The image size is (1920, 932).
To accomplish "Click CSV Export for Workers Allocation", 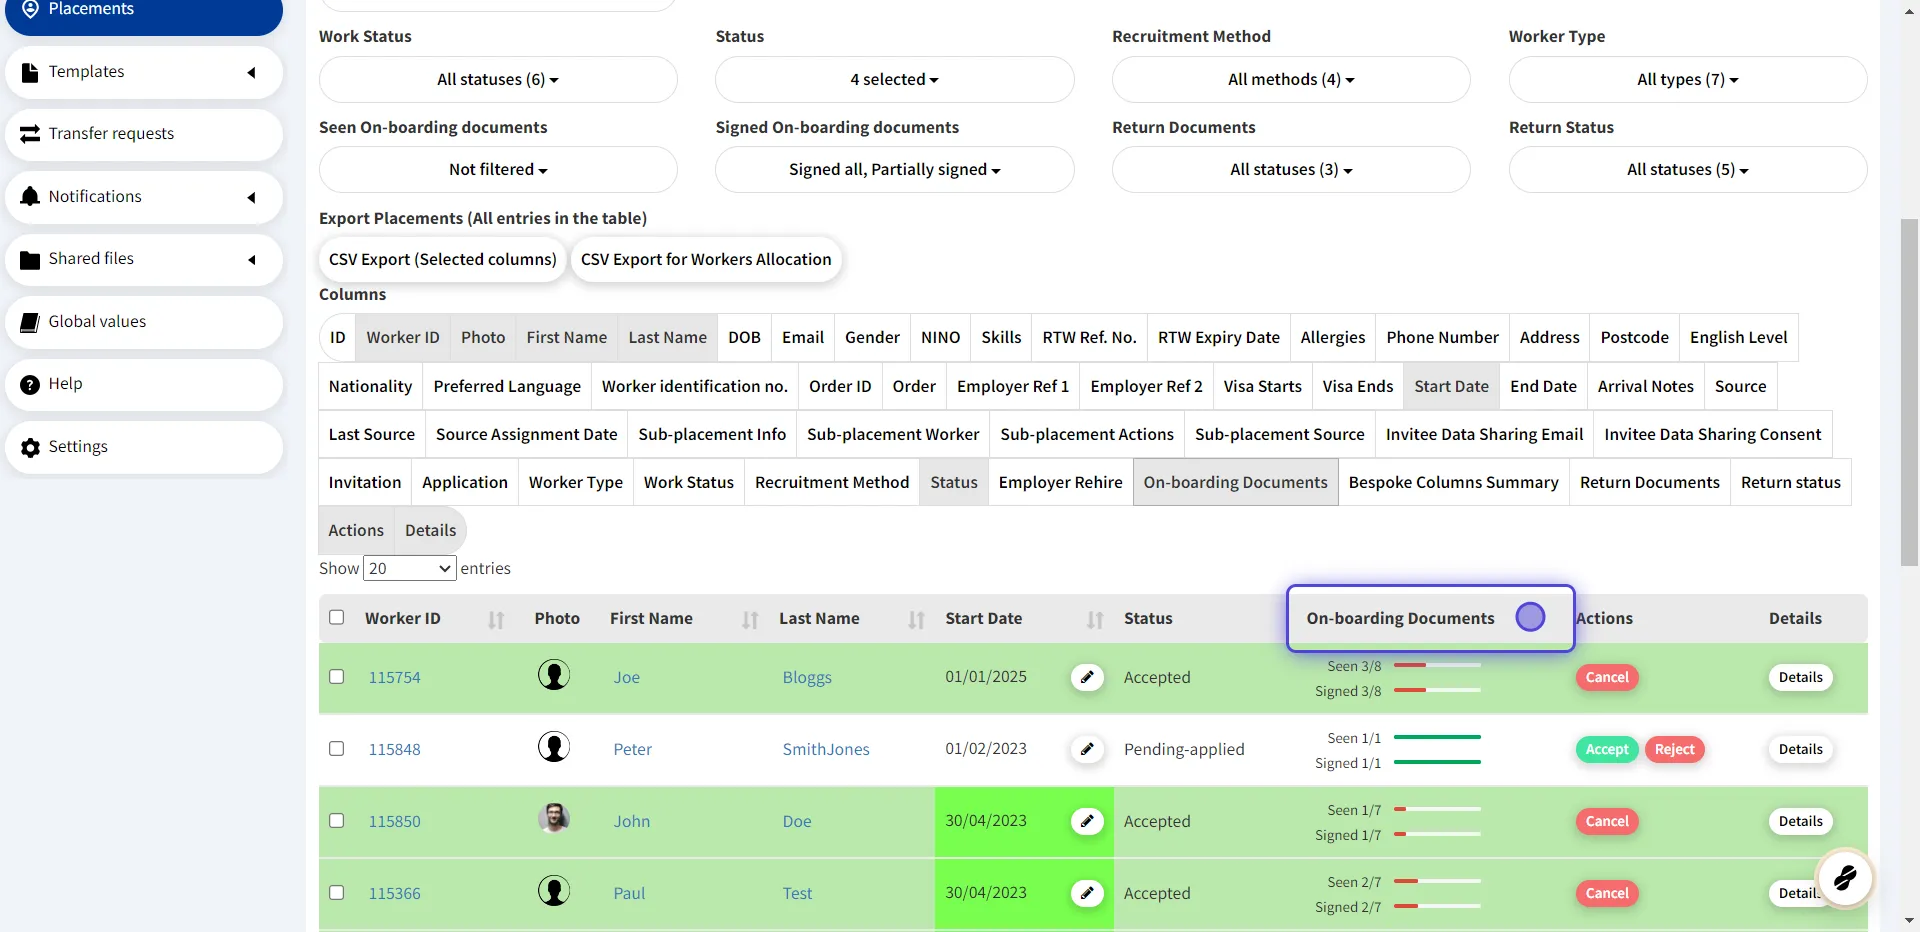I will [706, 259].
